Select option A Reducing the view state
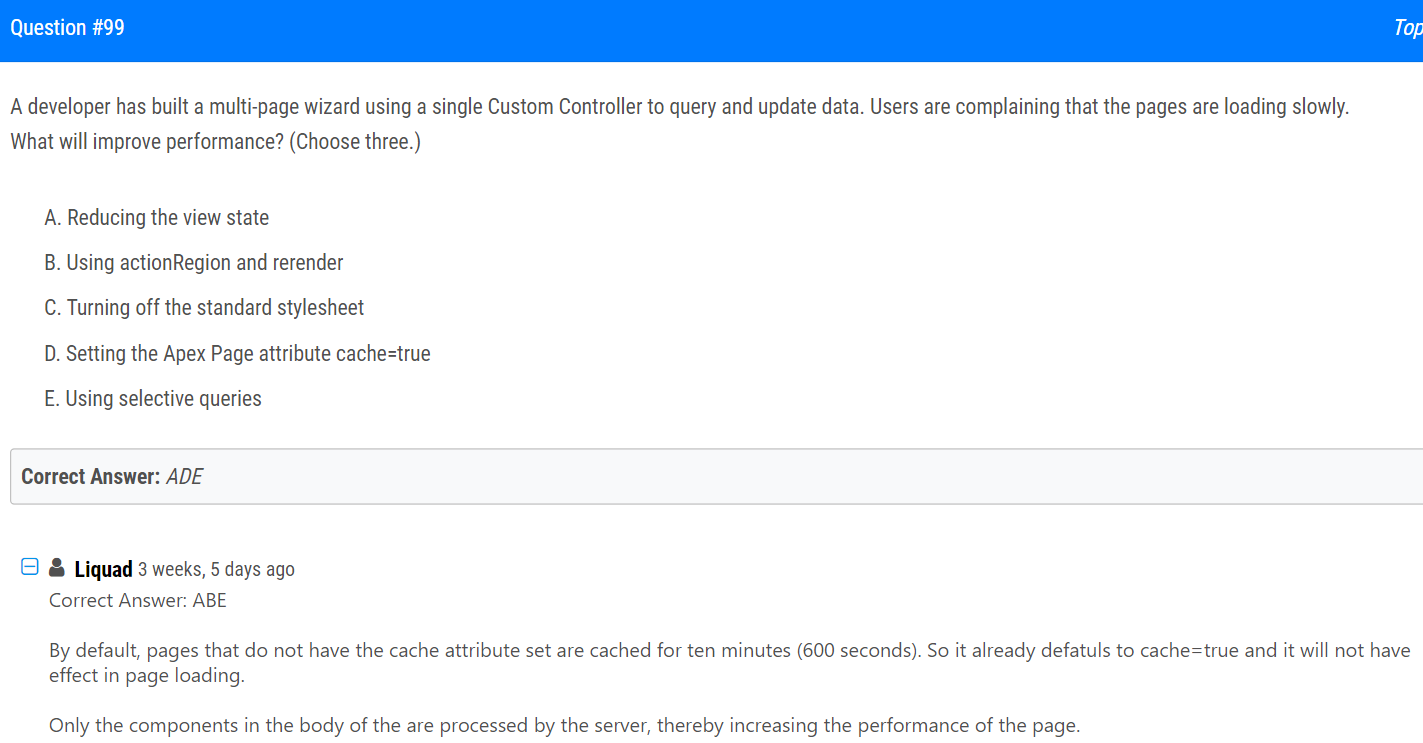The image size is (1423, 743). pyautogui.click(x=157, y=217)
